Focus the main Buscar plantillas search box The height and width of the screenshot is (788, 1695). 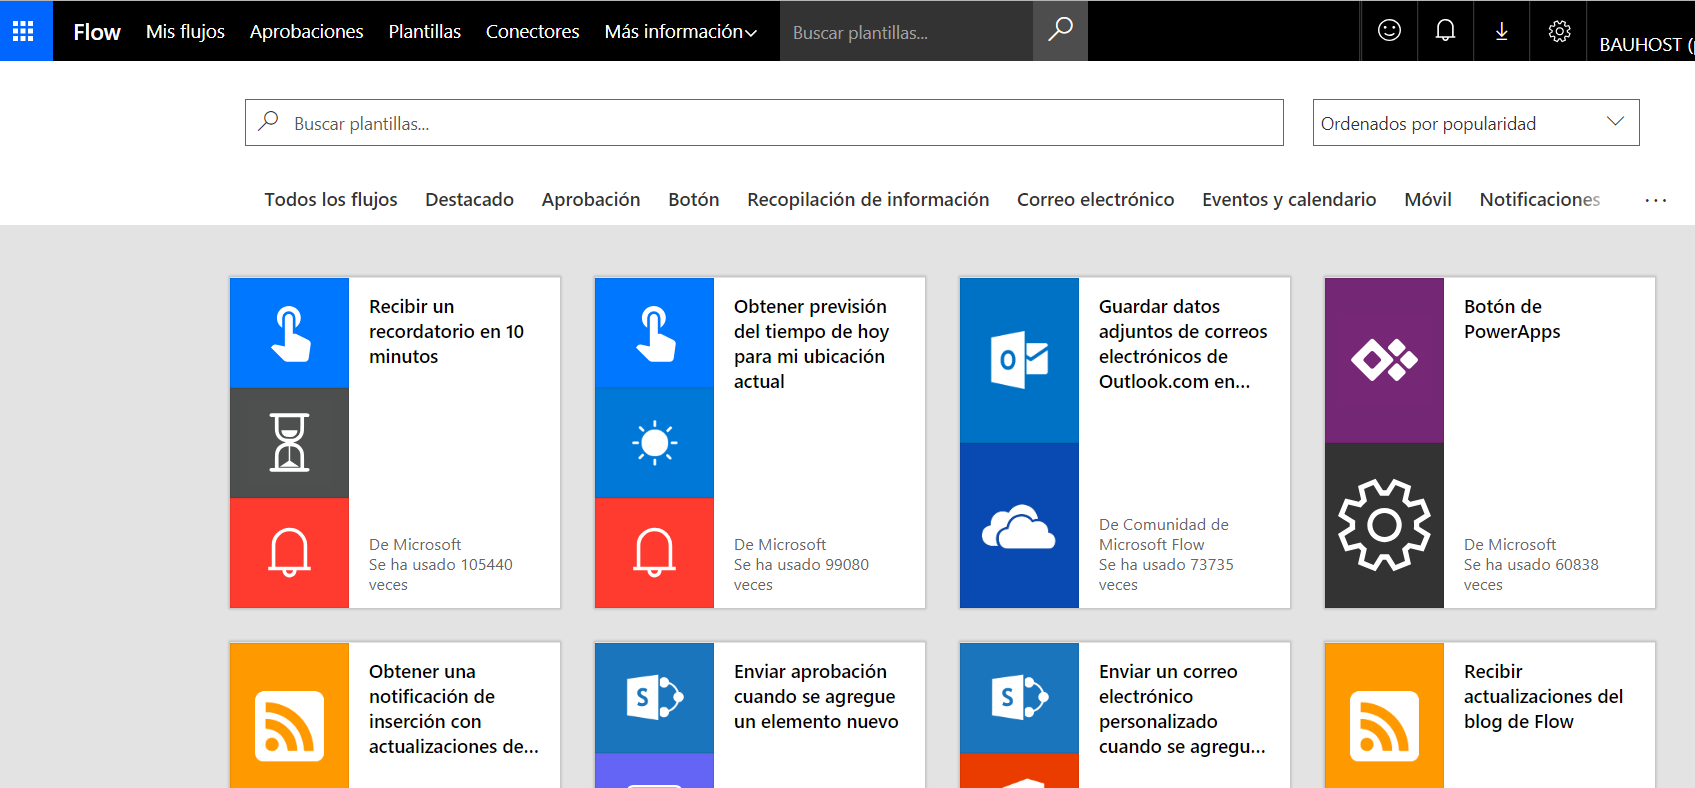[x=764, y=123]
